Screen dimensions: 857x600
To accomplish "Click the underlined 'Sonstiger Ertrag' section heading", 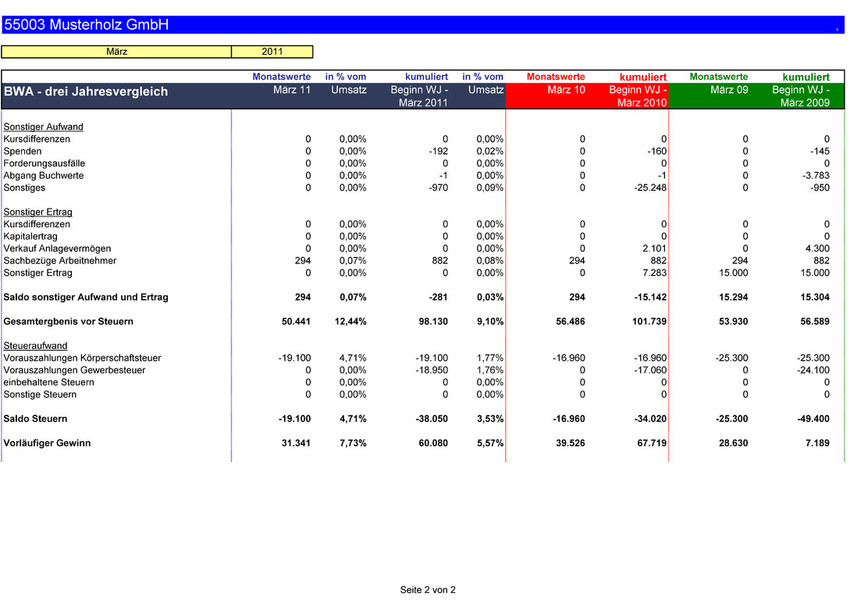I will (x=38, y=212).
